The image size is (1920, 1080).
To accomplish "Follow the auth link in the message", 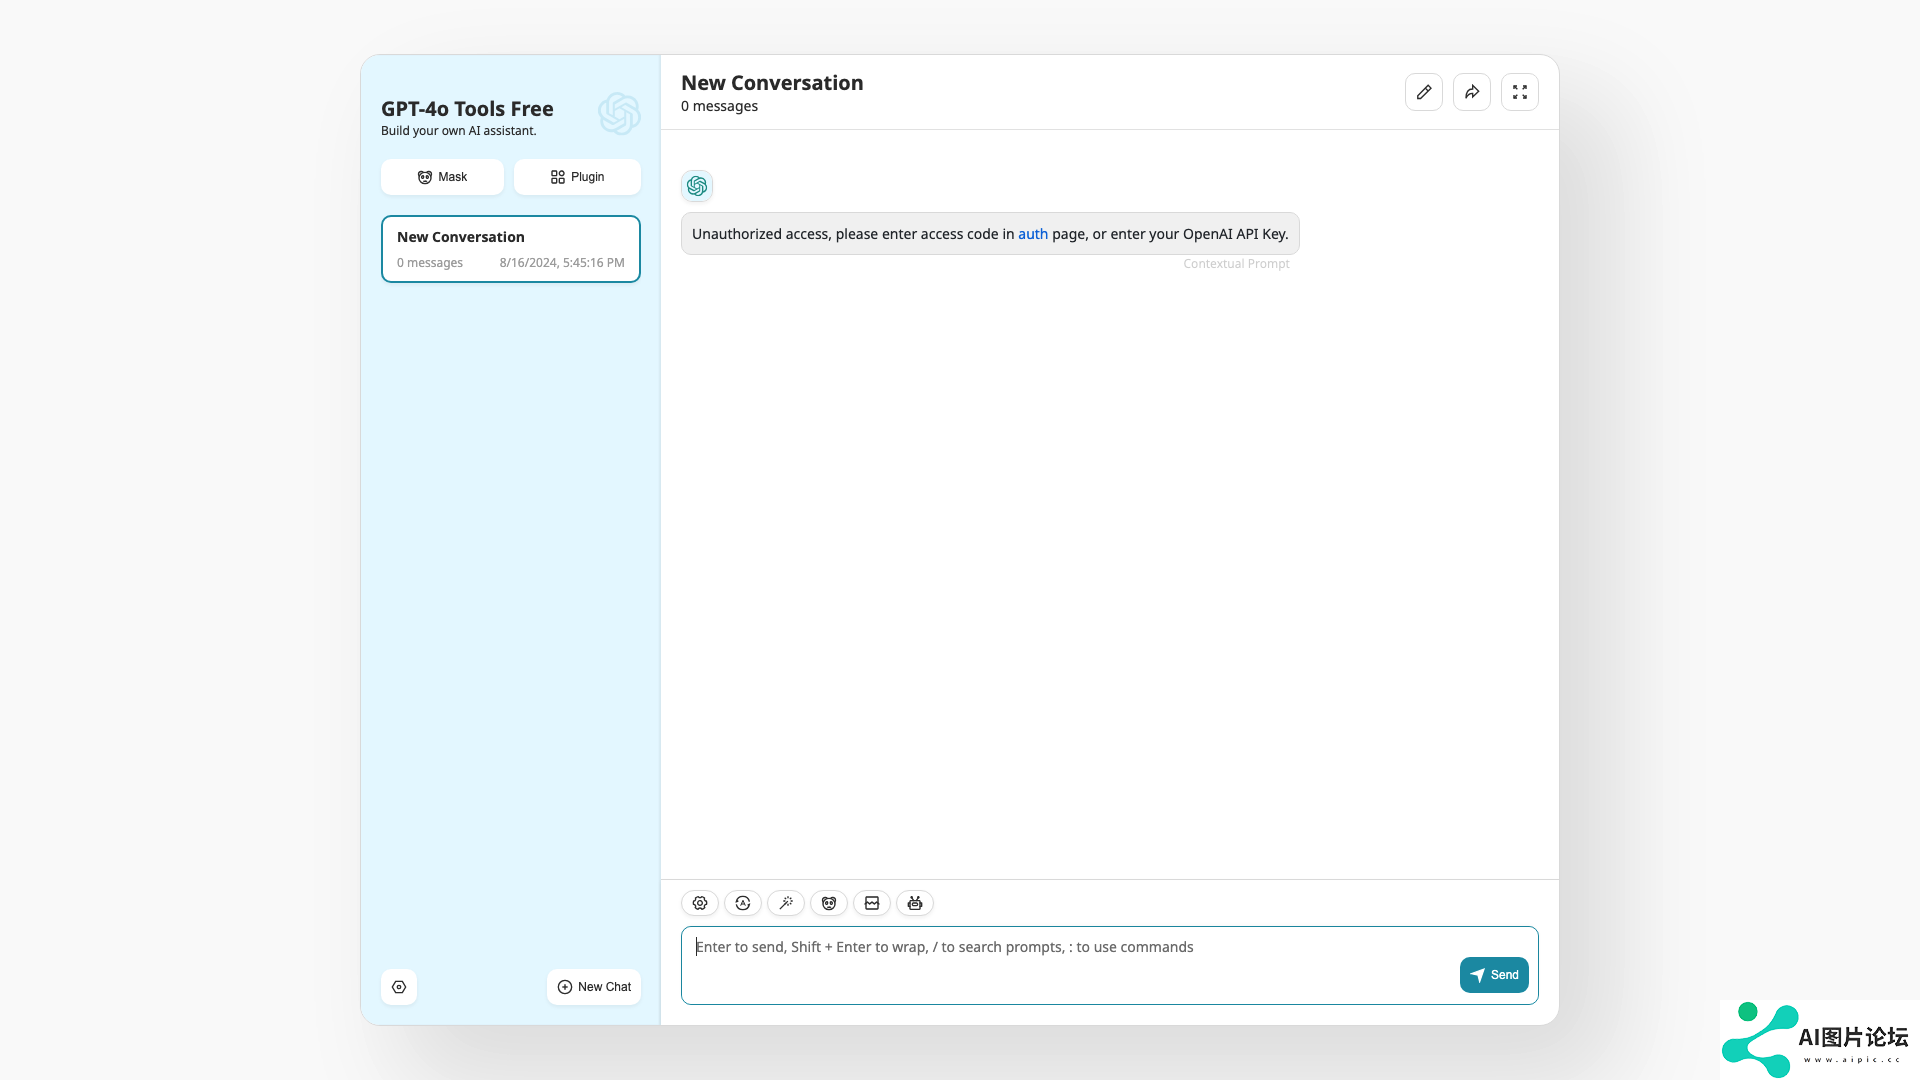I will [x=1033, y=234].
